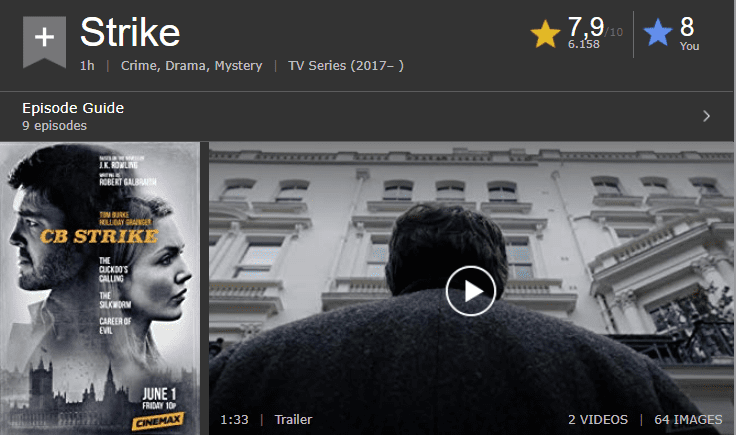This screenshot has width=736, height=435.
Task: Click the Trailer label under the video
Action: (293, 420)
